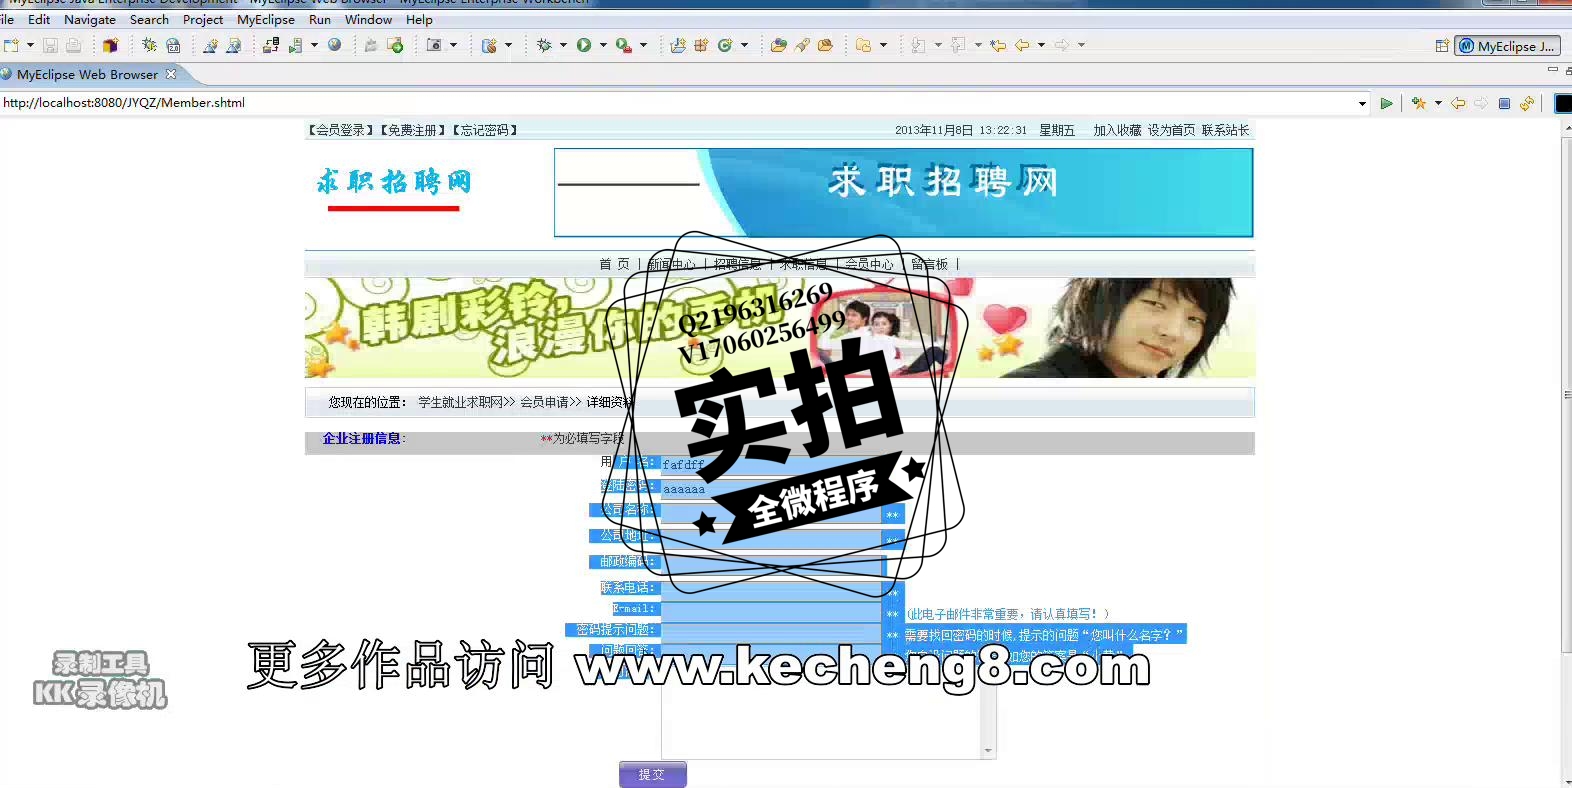Click the 留言板 navigation link
Image resolution: width=1572 pixels, height=788 pixels.
point(929,264)
